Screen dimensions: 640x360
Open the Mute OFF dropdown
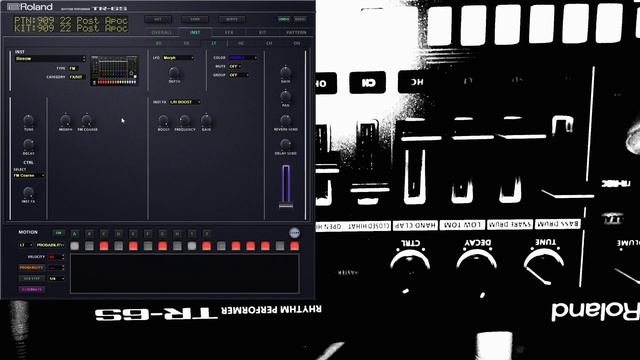click(235, 66)
